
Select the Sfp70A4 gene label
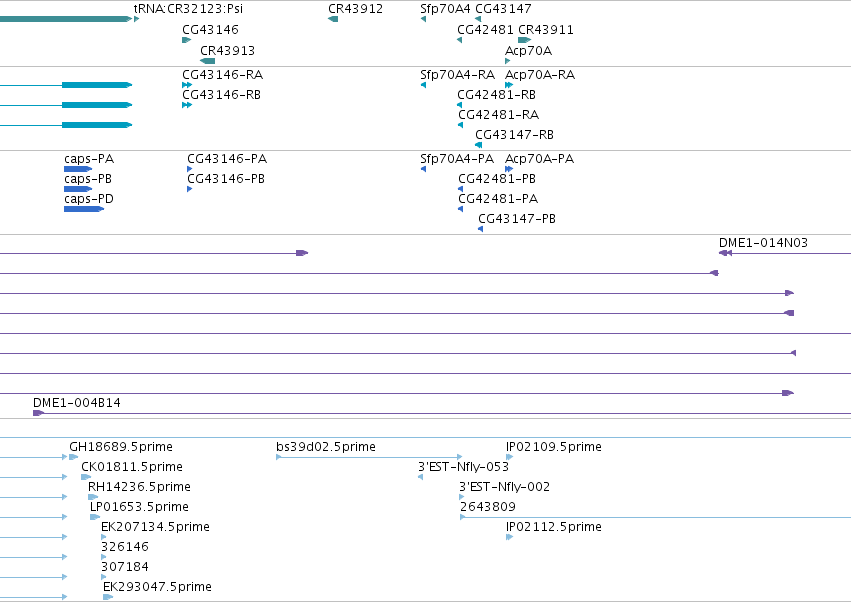[x=445, y=9]
